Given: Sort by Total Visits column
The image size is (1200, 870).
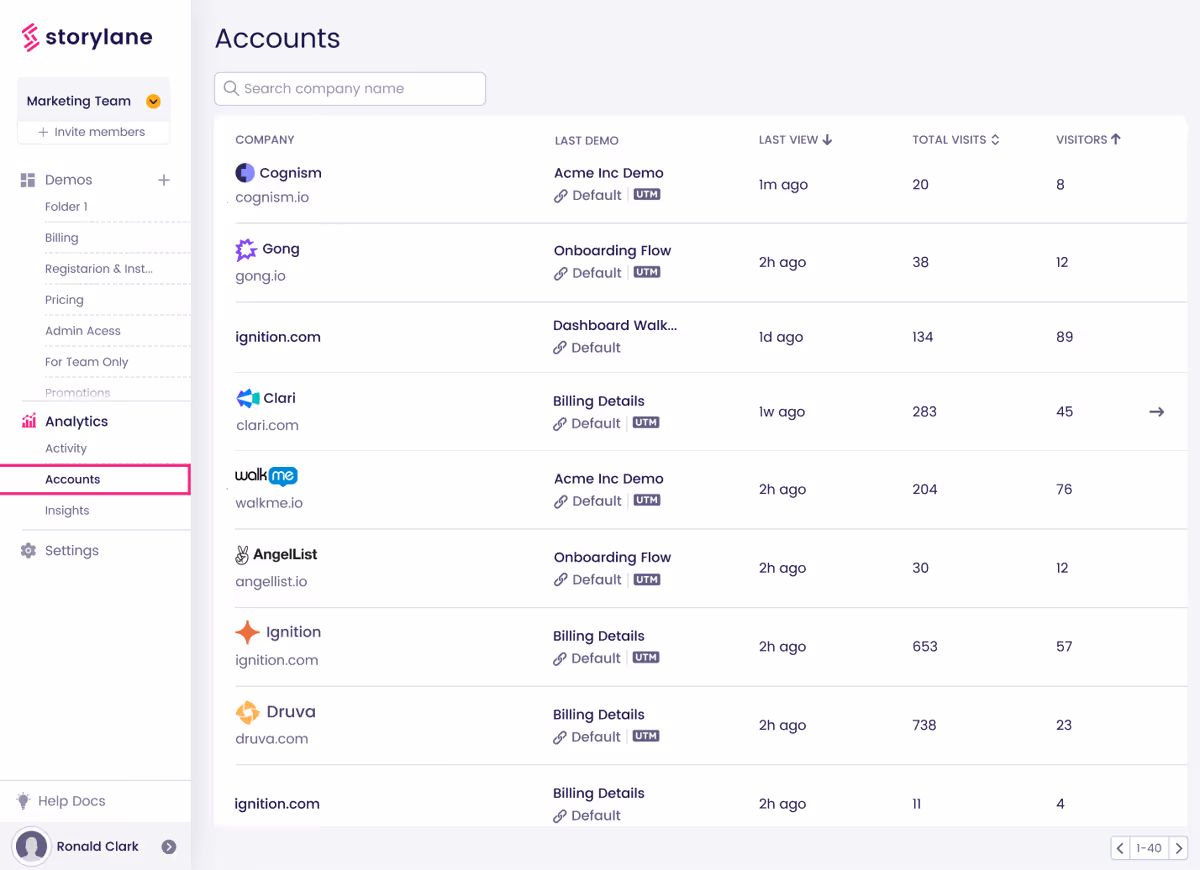Looking at the screenshot, I should click(x=956, y=140).
